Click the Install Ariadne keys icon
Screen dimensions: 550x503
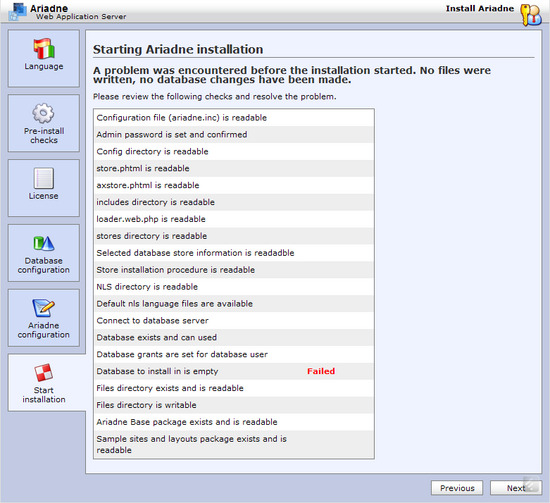point(531,15)
